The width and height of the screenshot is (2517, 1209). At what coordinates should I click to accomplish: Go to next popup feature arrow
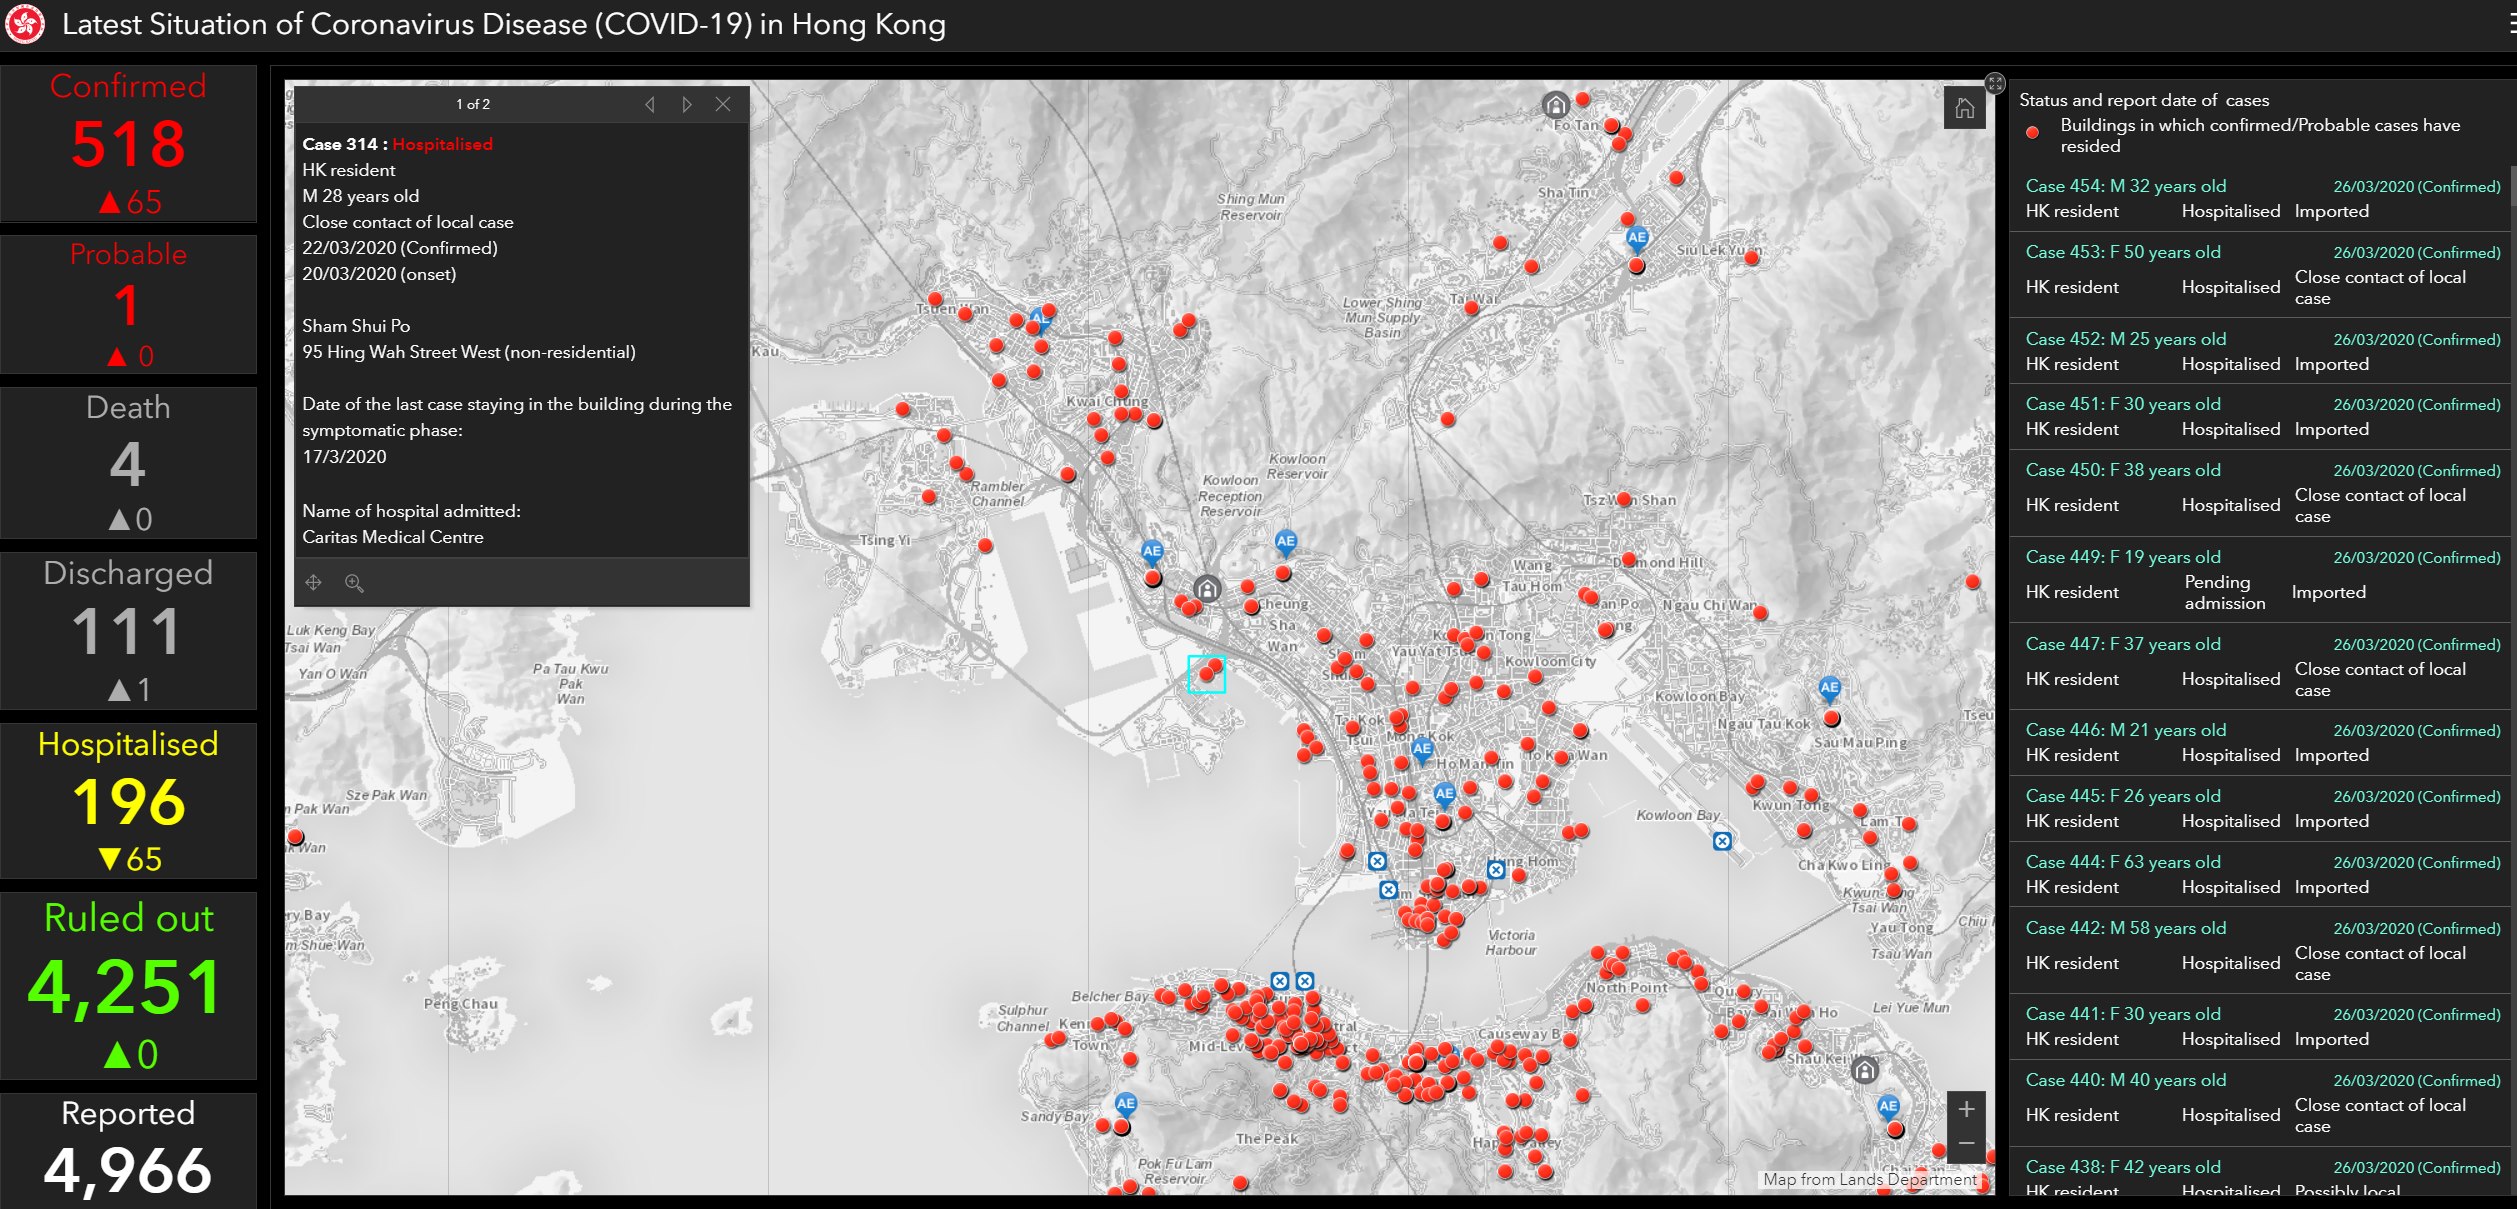tap(686, 104)
